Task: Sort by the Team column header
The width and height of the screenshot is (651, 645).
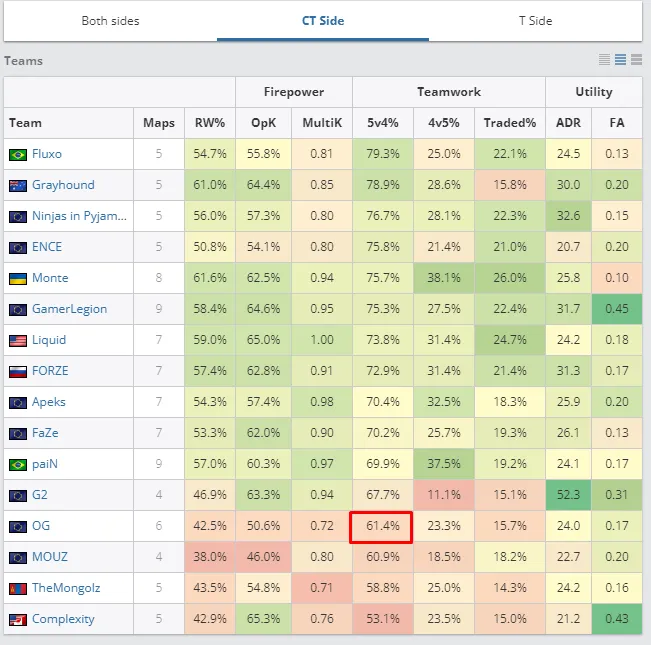Action: [69, 123]
